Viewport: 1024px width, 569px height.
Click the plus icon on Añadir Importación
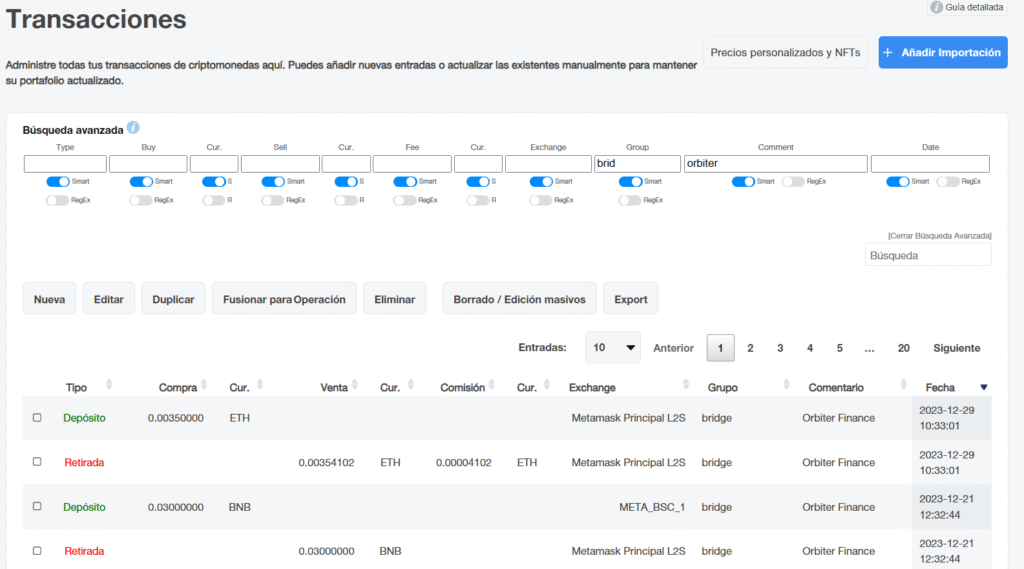pyautogui.click(x=888, y=52)
